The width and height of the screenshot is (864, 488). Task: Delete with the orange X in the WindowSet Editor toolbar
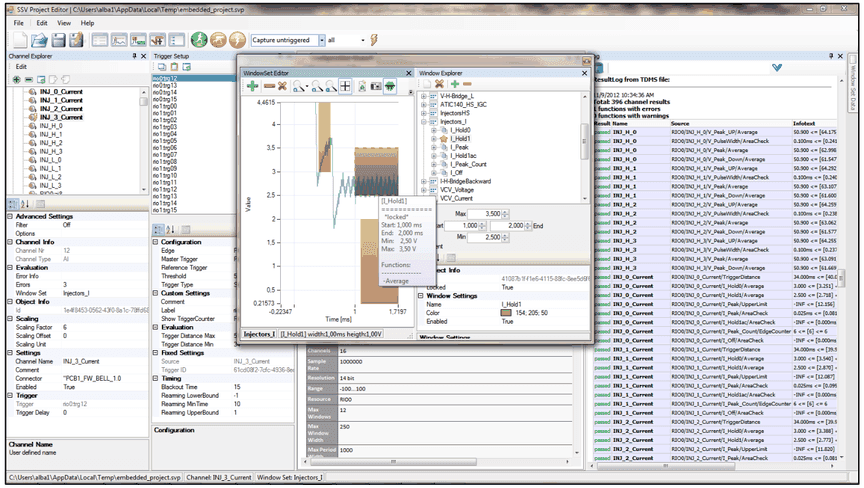pos(282,86)
